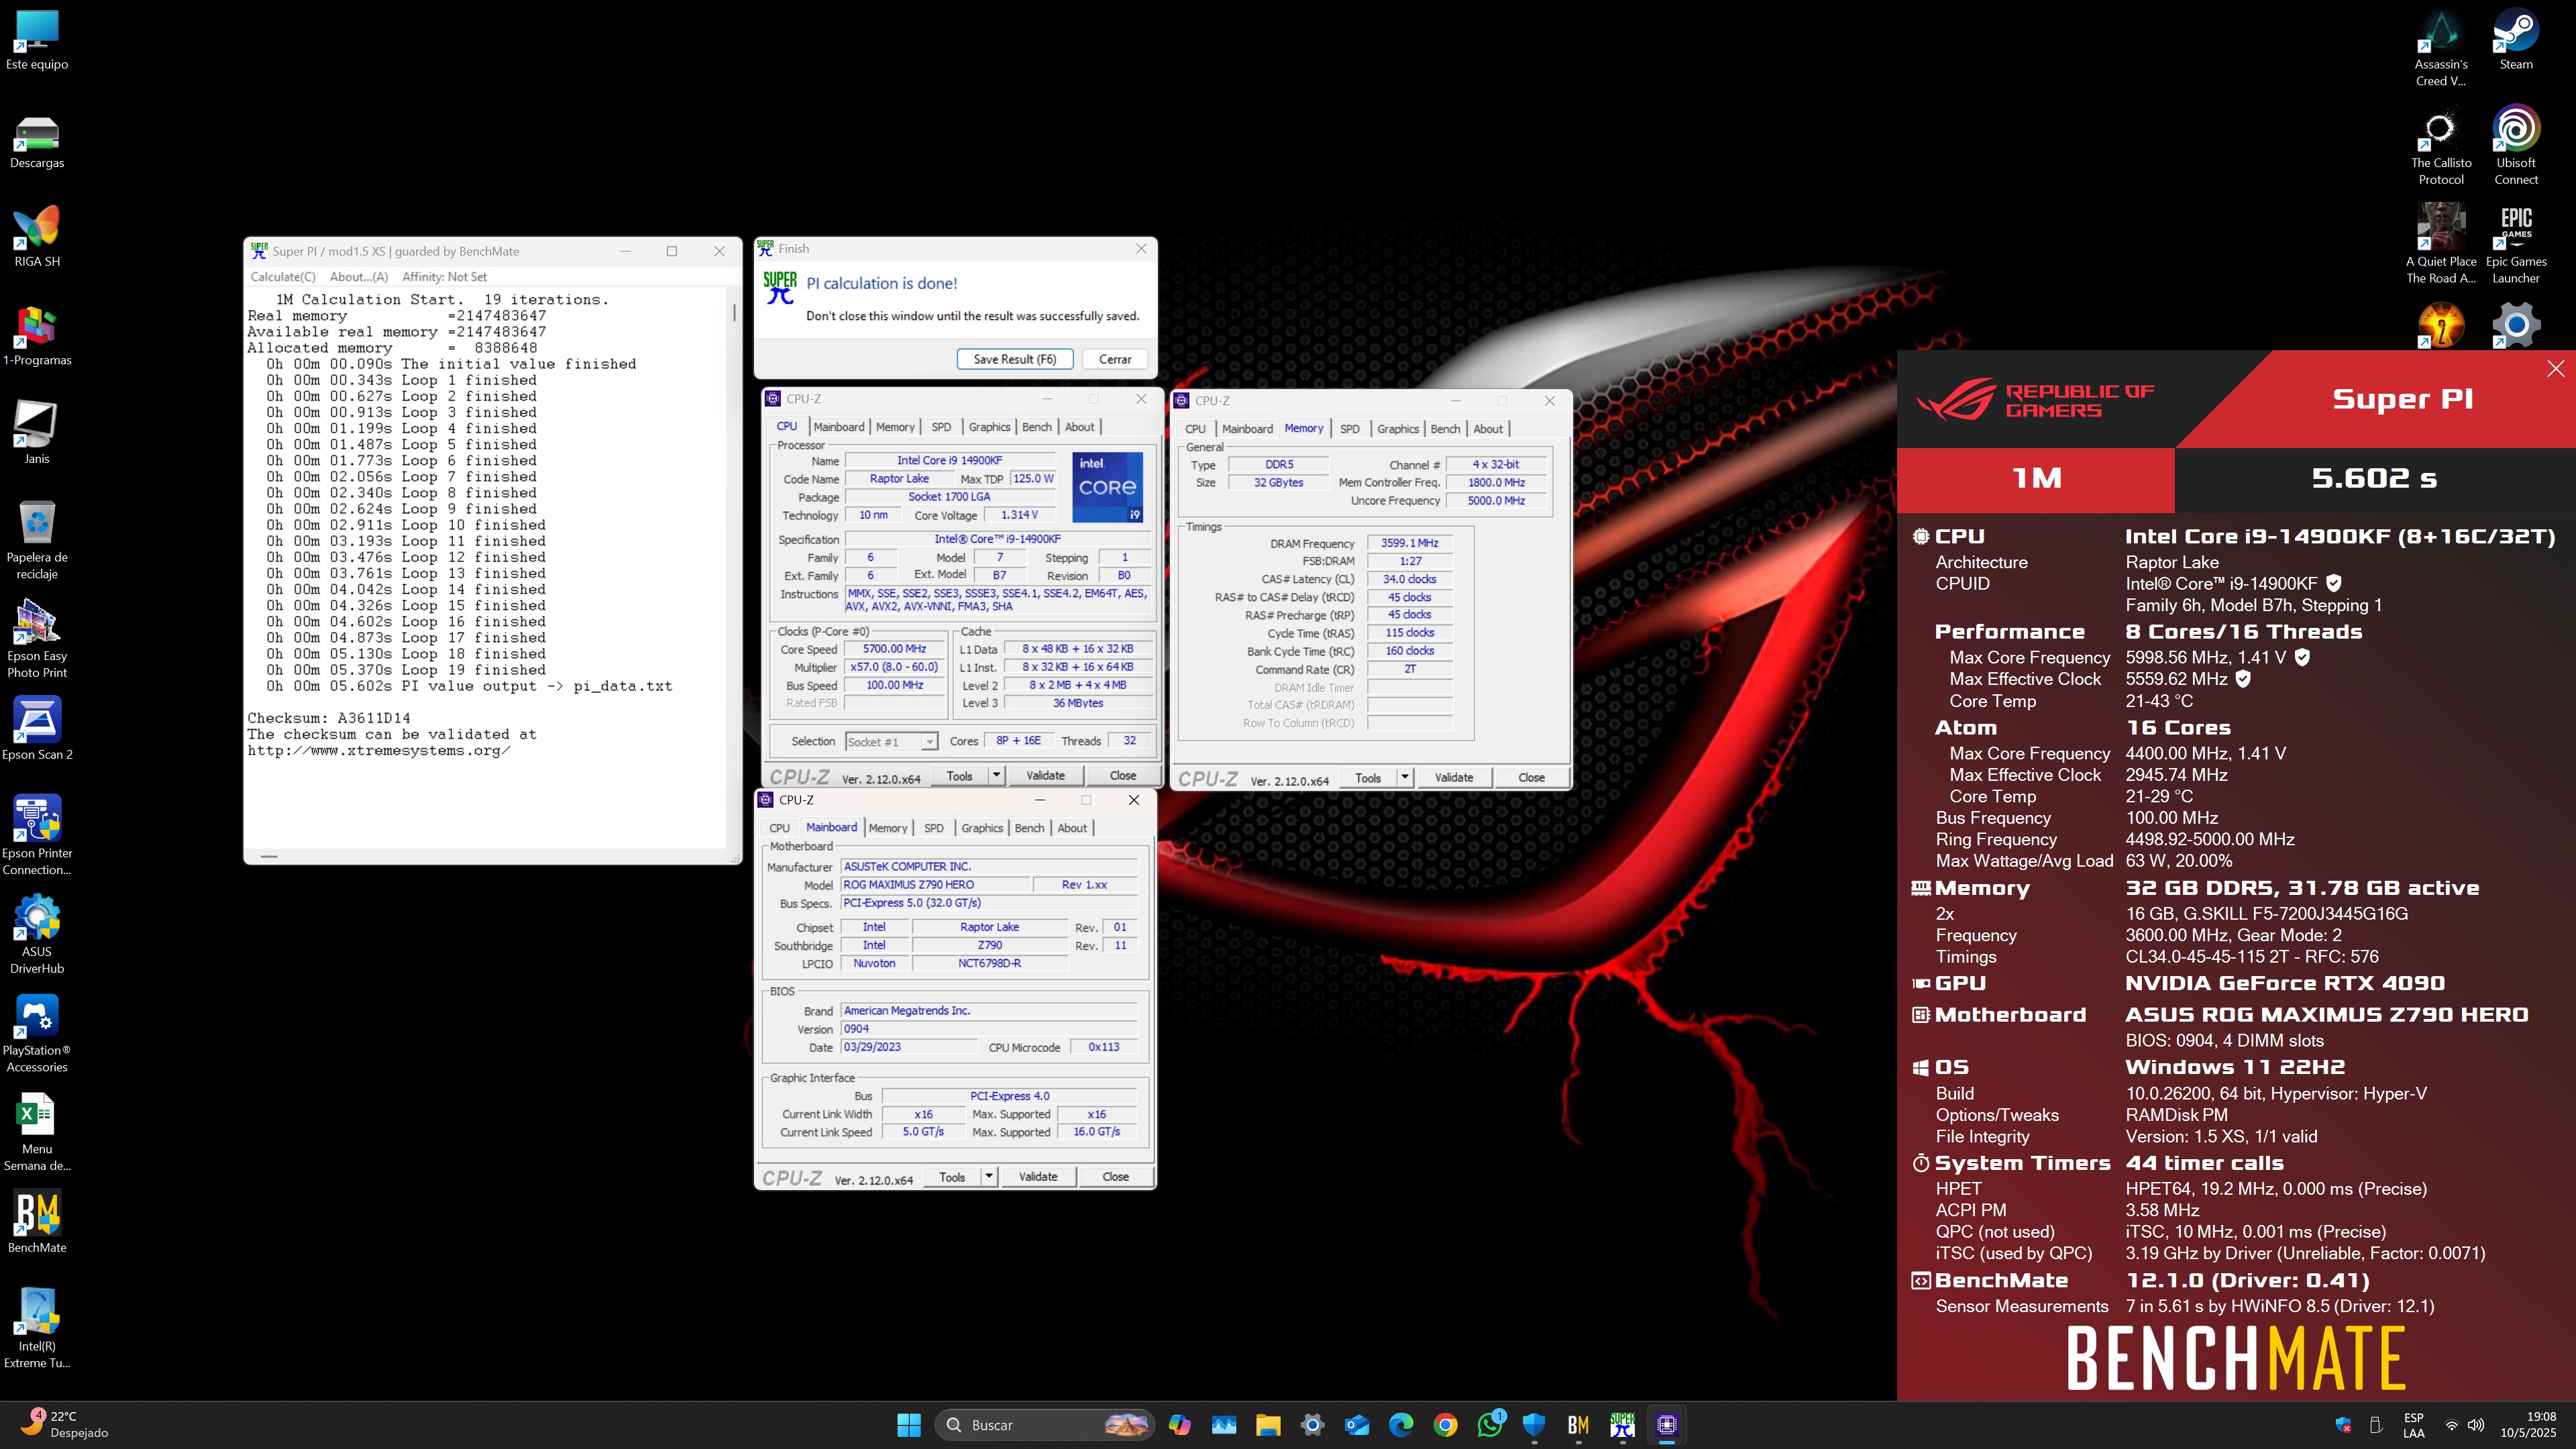Open WhatsApp from the taskbar
This screenshot has height=1449, width=2576.
[x=1490, y=1425]
